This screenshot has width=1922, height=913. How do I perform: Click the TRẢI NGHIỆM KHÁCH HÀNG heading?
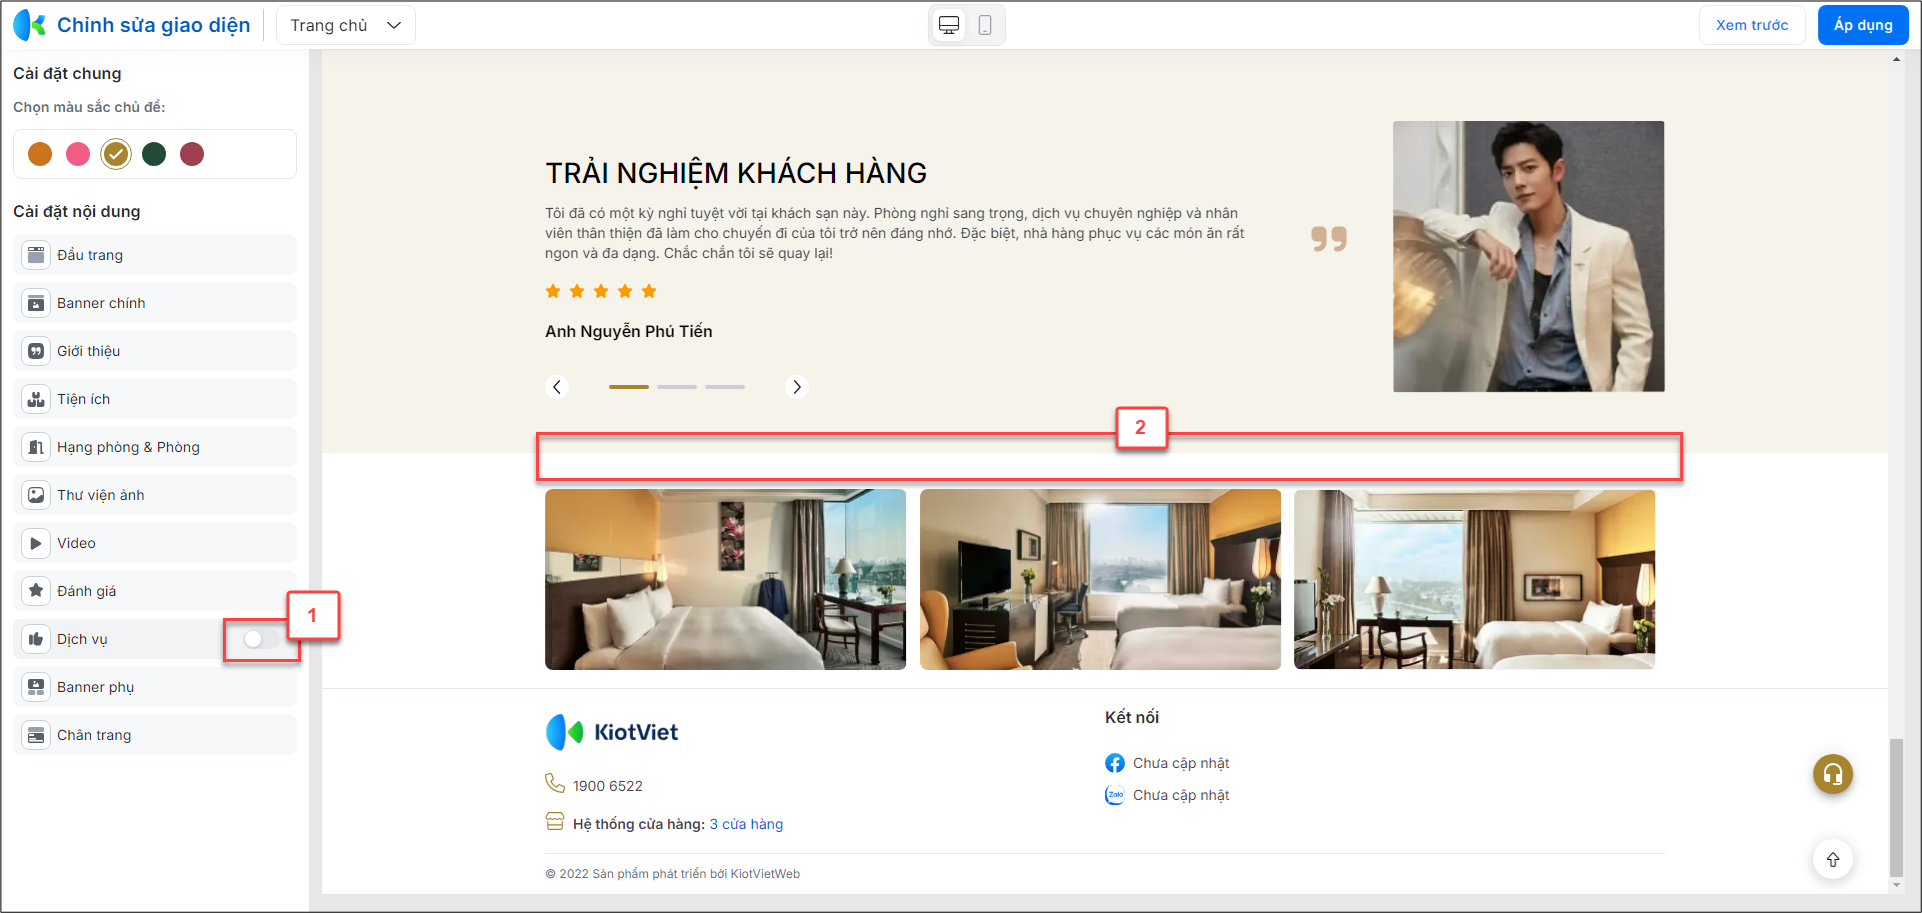736,173
